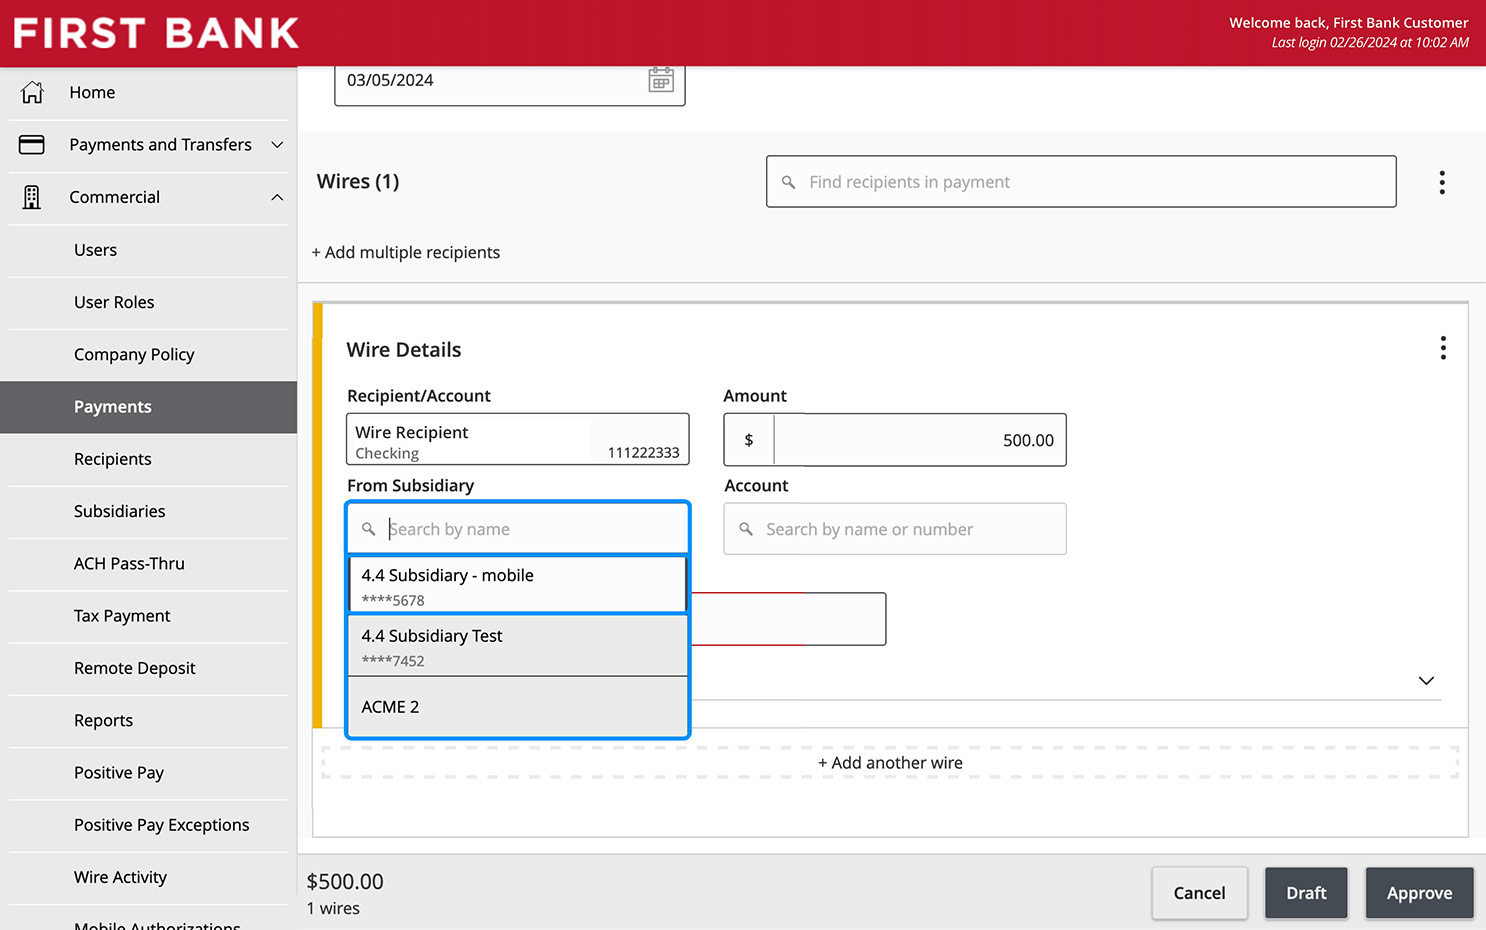Open Recipients menu item
The width and height of the screenshot is (1486, 930).
tap(149, 459)
